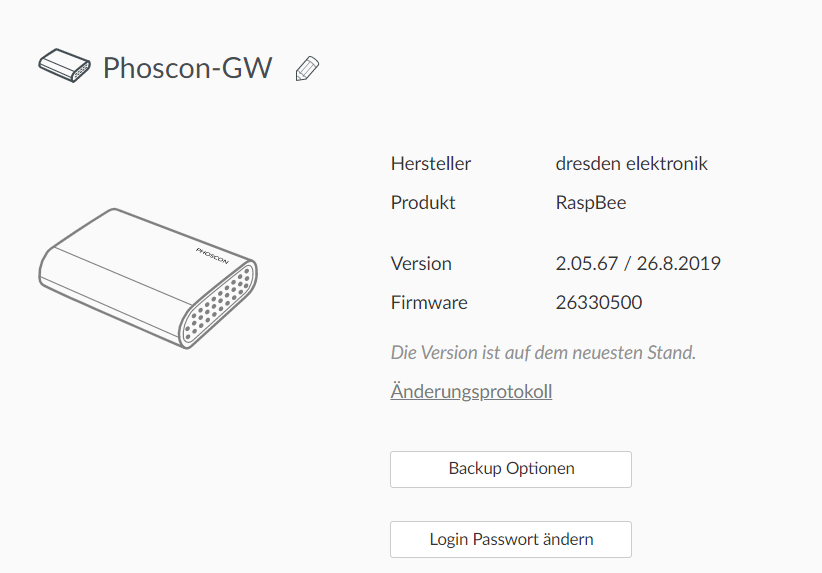
Task: Click the PHOSCON logo on the device illustration
Action: 212,254
